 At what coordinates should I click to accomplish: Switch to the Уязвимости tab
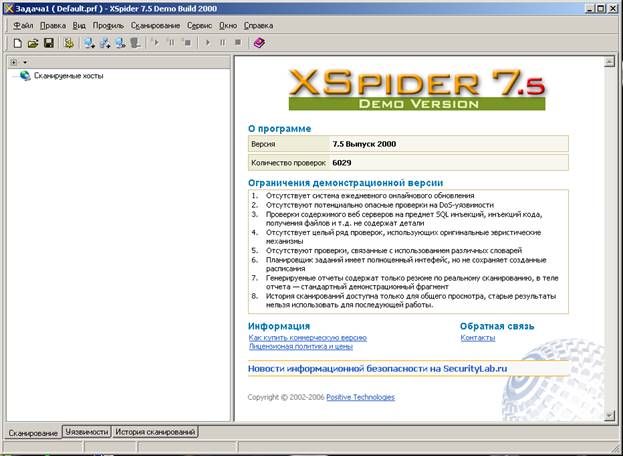(87, 432)
